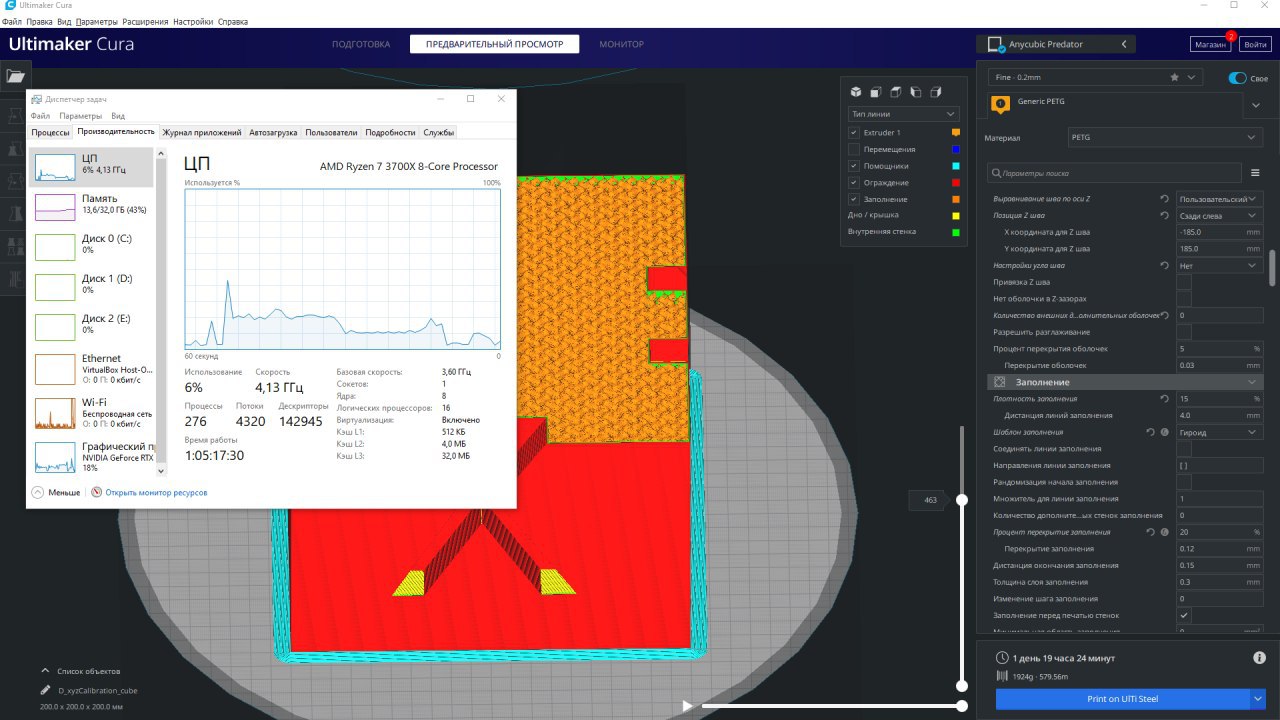
Task: Open the gyroid infill pattern dropdown
Action: [x=1220, y=432]
